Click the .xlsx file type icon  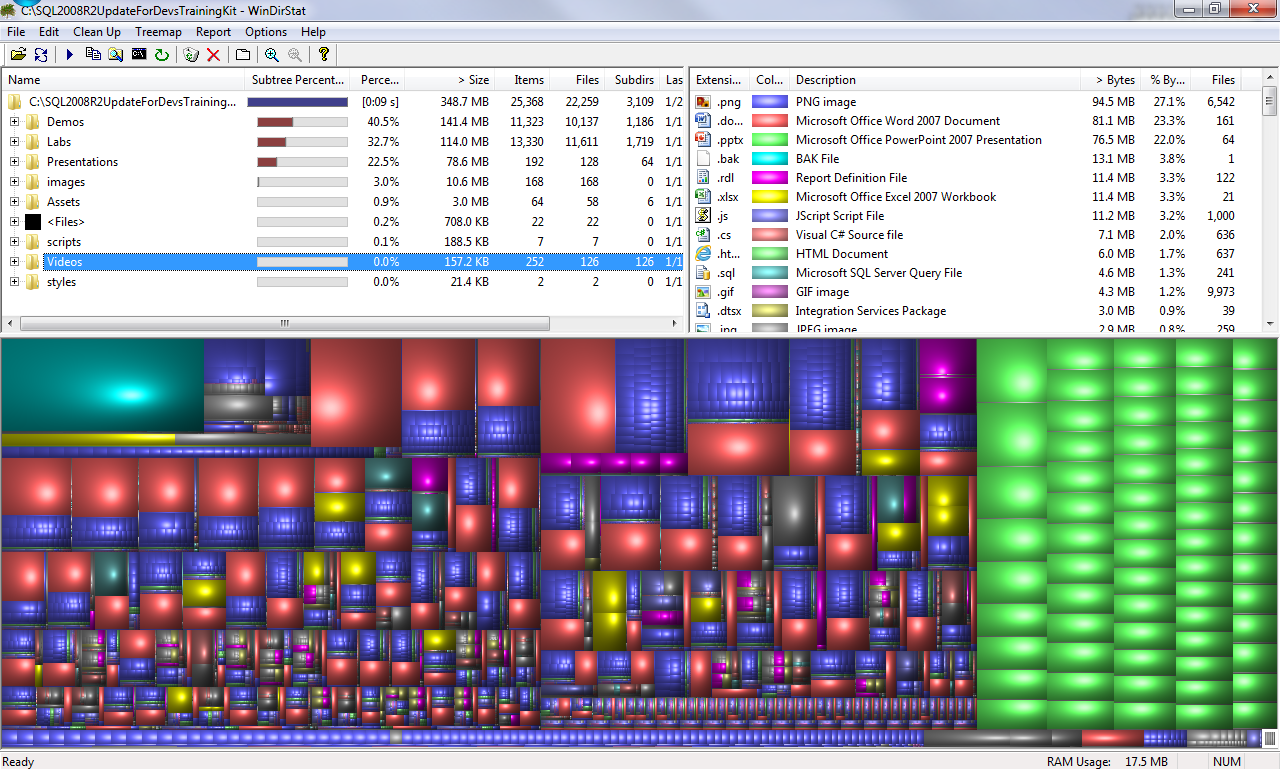pyautogui.click(x=703, y=197)
